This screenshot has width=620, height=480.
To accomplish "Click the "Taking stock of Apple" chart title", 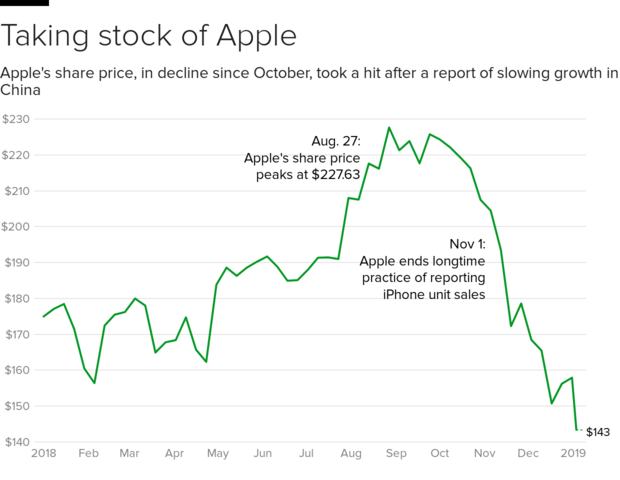I will tap(149, 36).
